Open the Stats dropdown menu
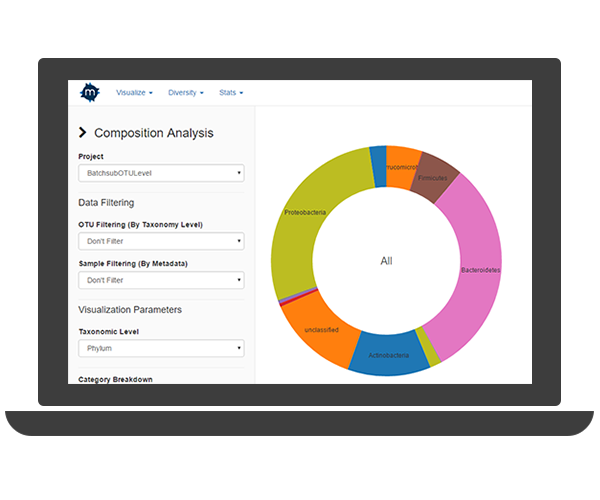The width and height of the screenshot is (600, 500). click(231, 93)
